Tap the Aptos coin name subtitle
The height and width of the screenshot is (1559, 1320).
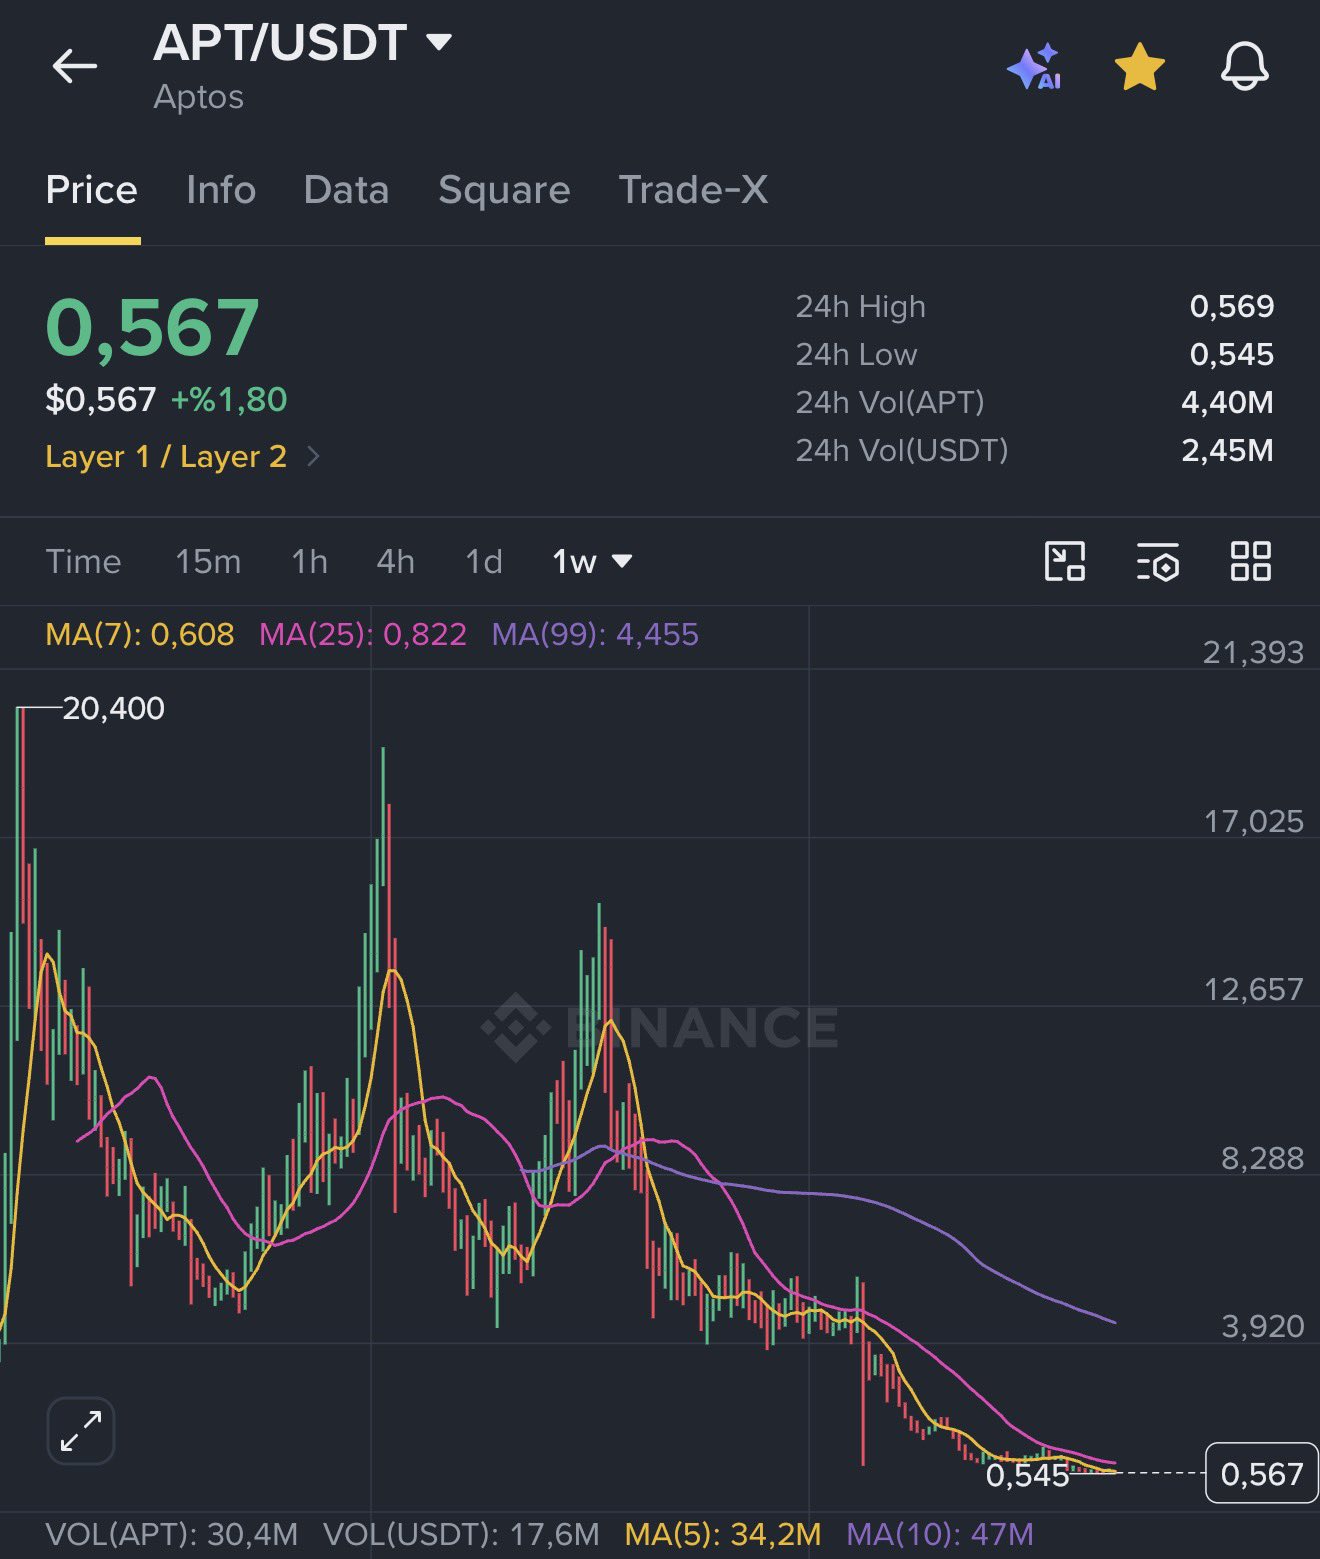198,97
